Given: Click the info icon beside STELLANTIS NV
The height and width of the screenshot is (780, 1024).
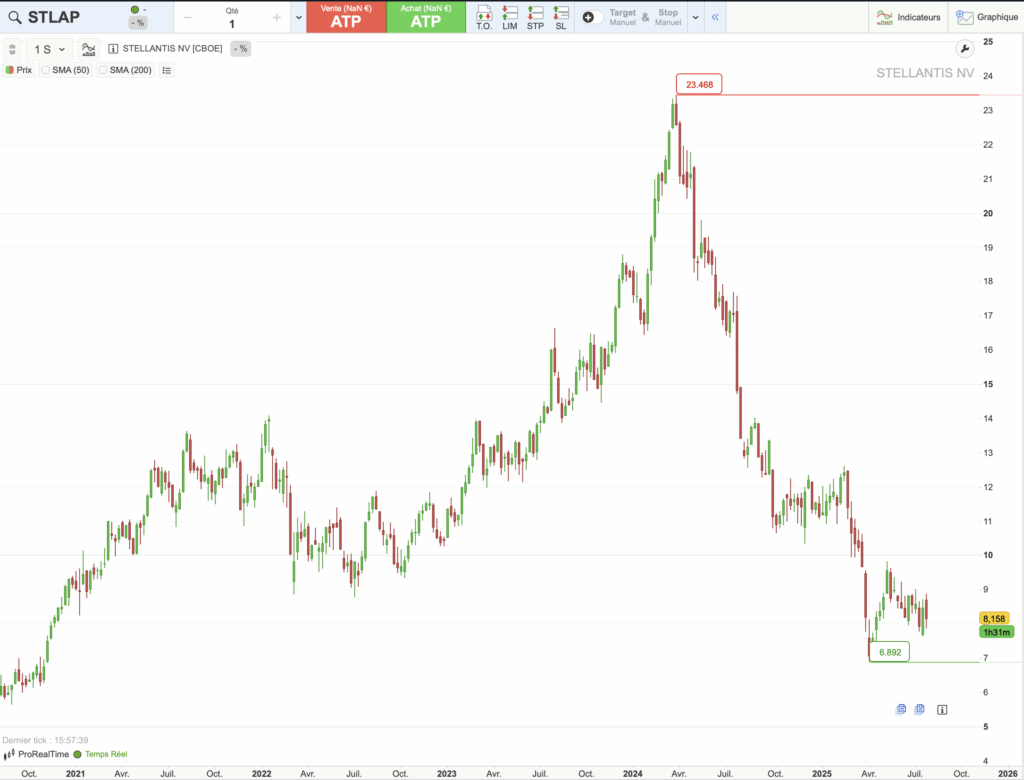Looking at the screenshot, I should 113,48.
